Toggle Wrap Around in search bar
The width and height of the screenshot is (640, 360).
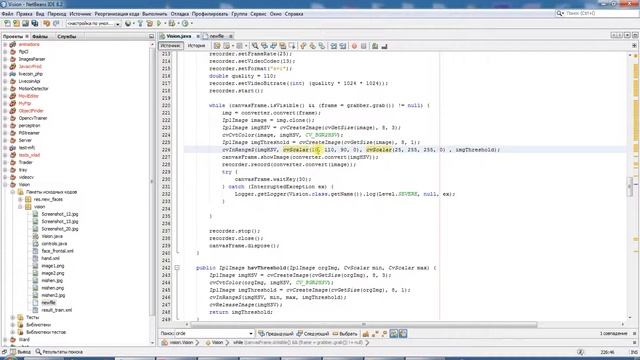click(x=403, y=334)
